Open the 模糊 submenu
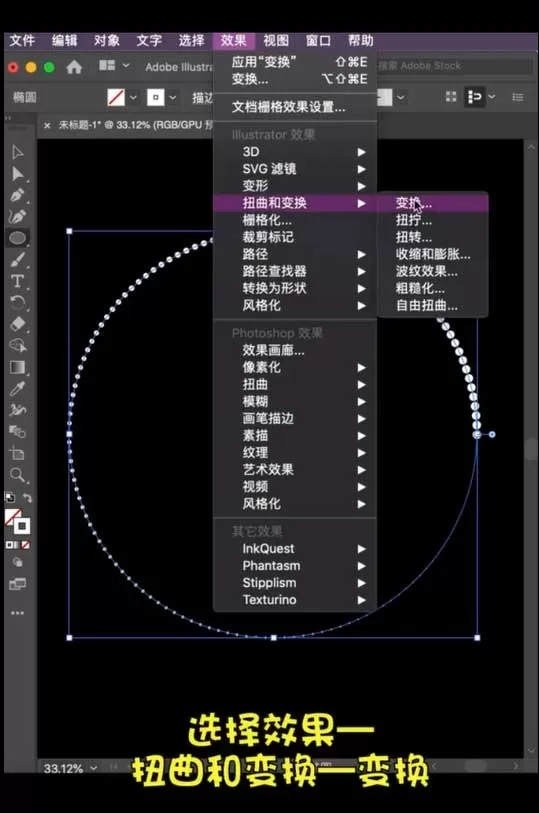This screenshot has height=813, width=539. (294, 402)
